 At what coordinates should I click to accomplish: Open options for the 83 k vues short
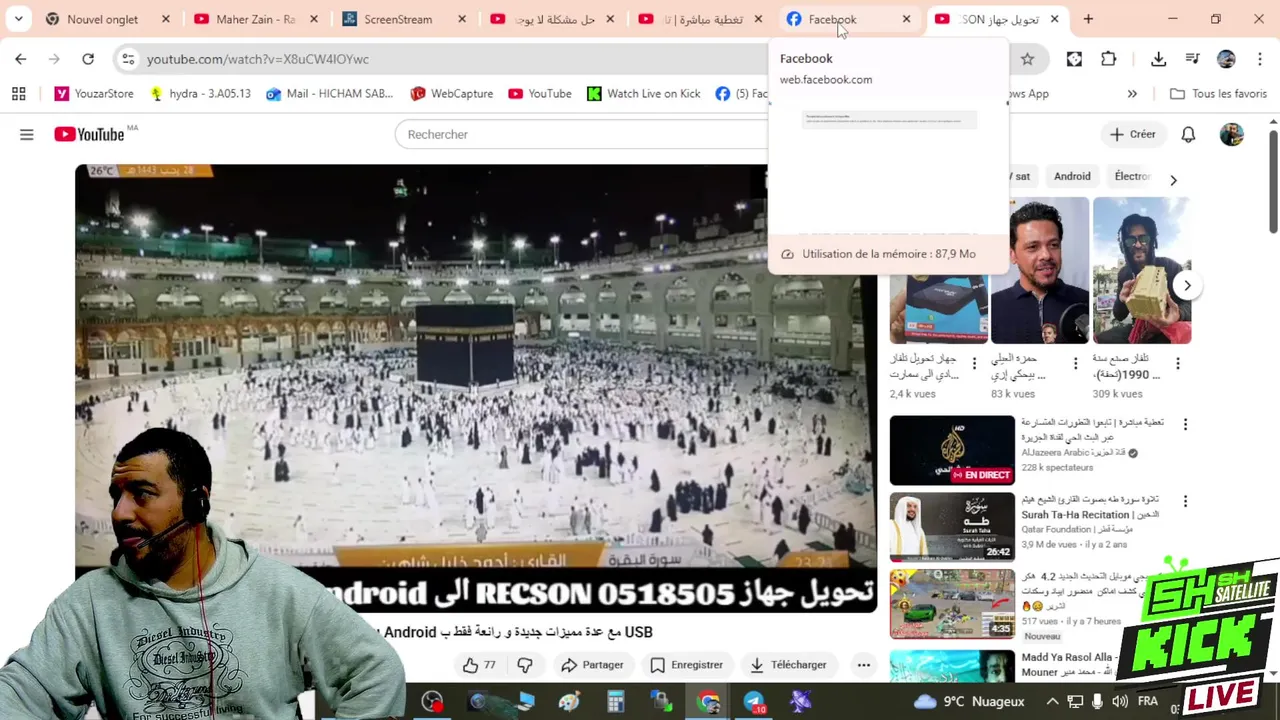pos(1076,363)
